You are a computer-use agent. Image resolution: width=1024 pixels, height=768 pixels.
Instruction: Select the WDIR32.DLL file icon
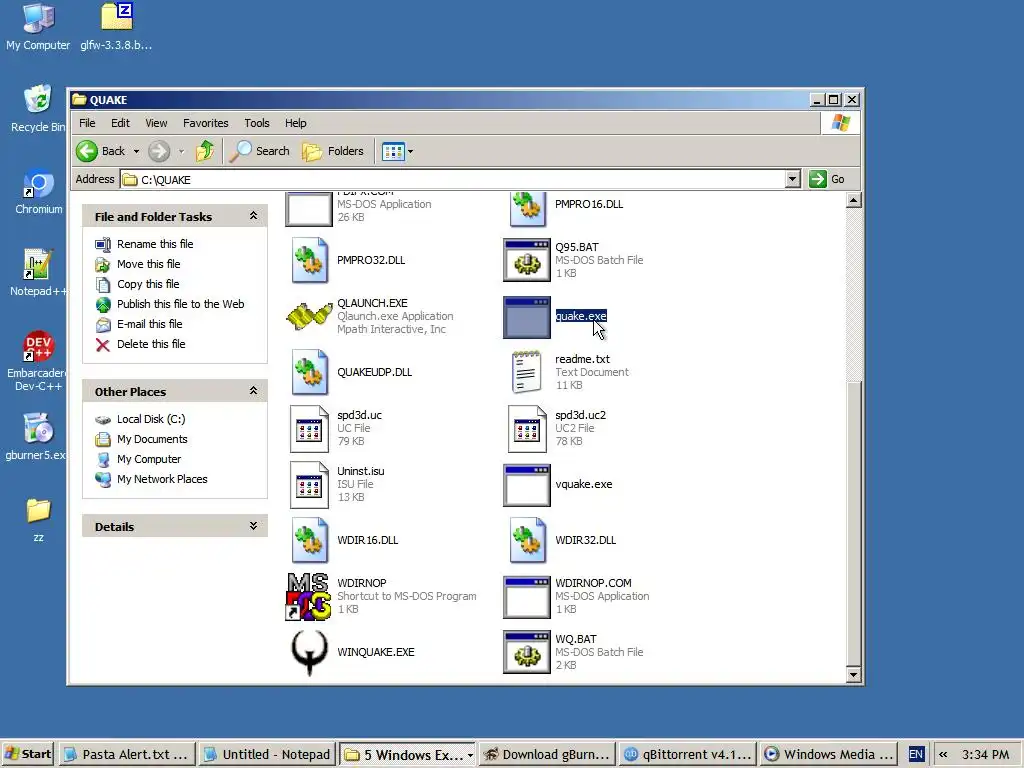click(528, 540)
